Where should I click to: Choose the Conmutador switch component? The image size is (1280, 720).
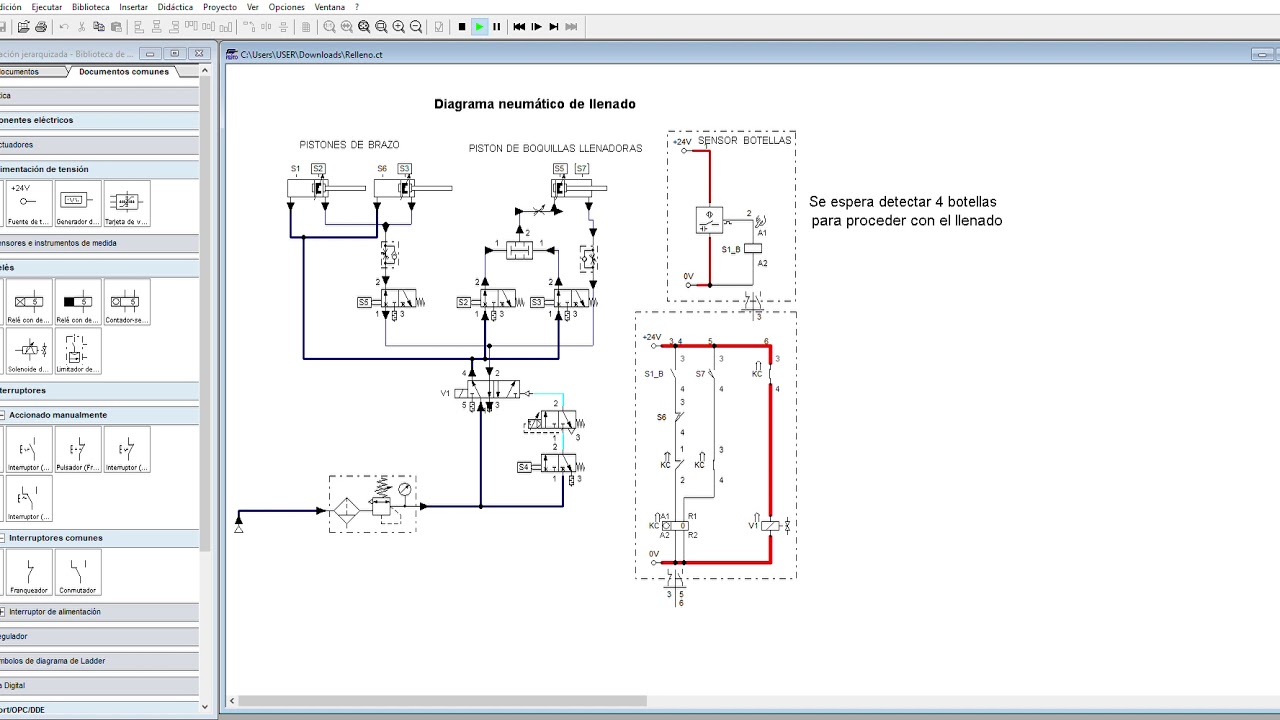[78, 572]
